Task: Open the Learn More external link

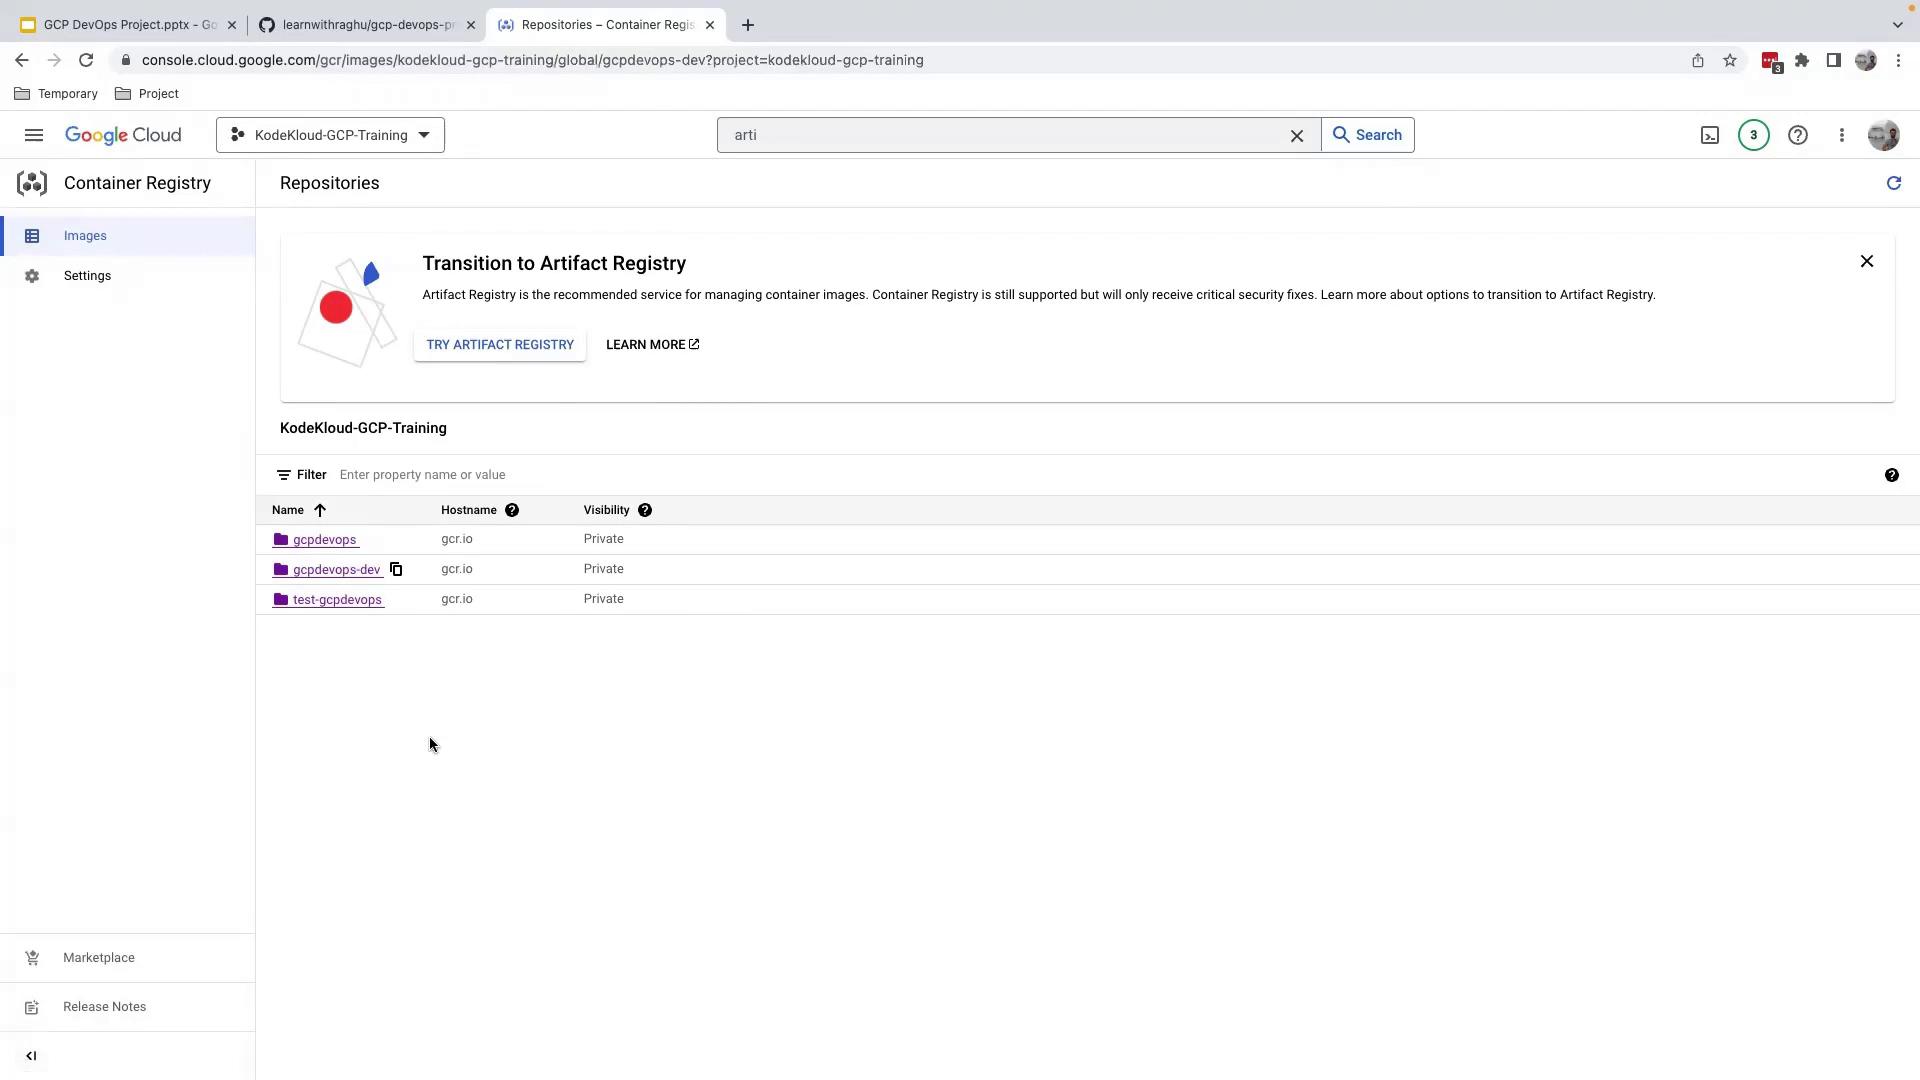Action: coord(652,345)
